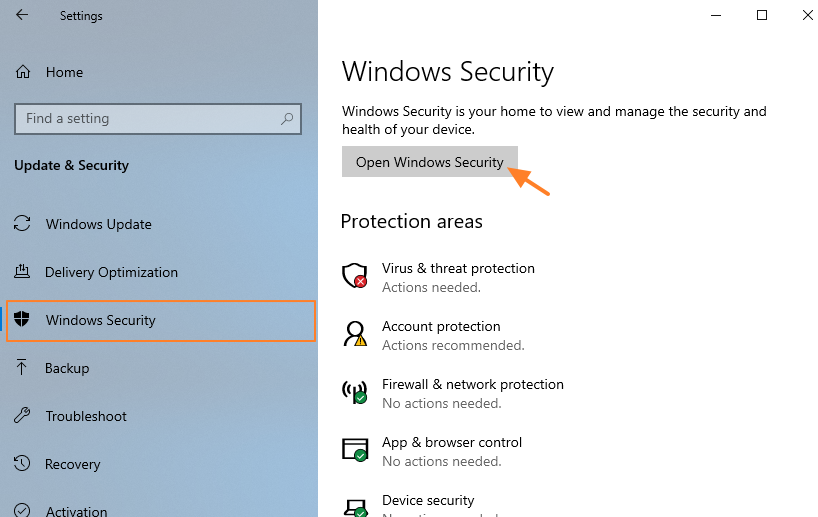Click the search magnifier icon
The height and width of the screenshot is (517, 818).
[287, 119]
